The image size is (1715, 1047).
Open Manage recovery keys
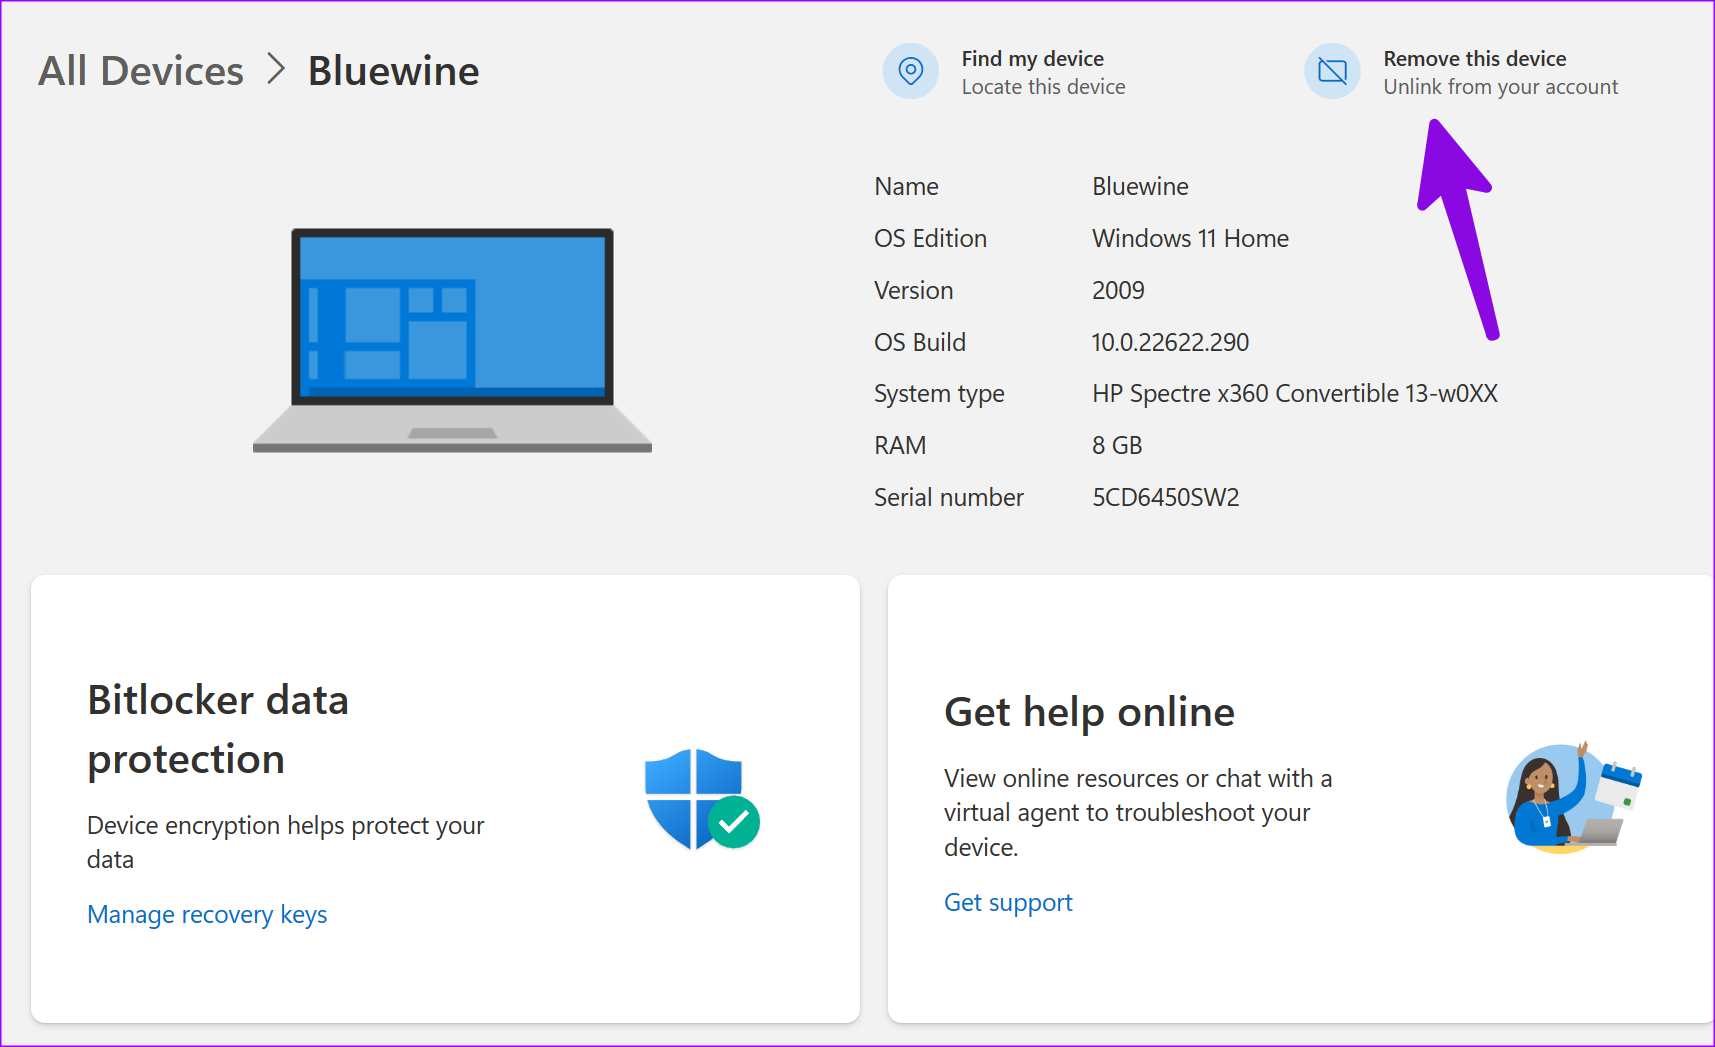pos(206,914)
